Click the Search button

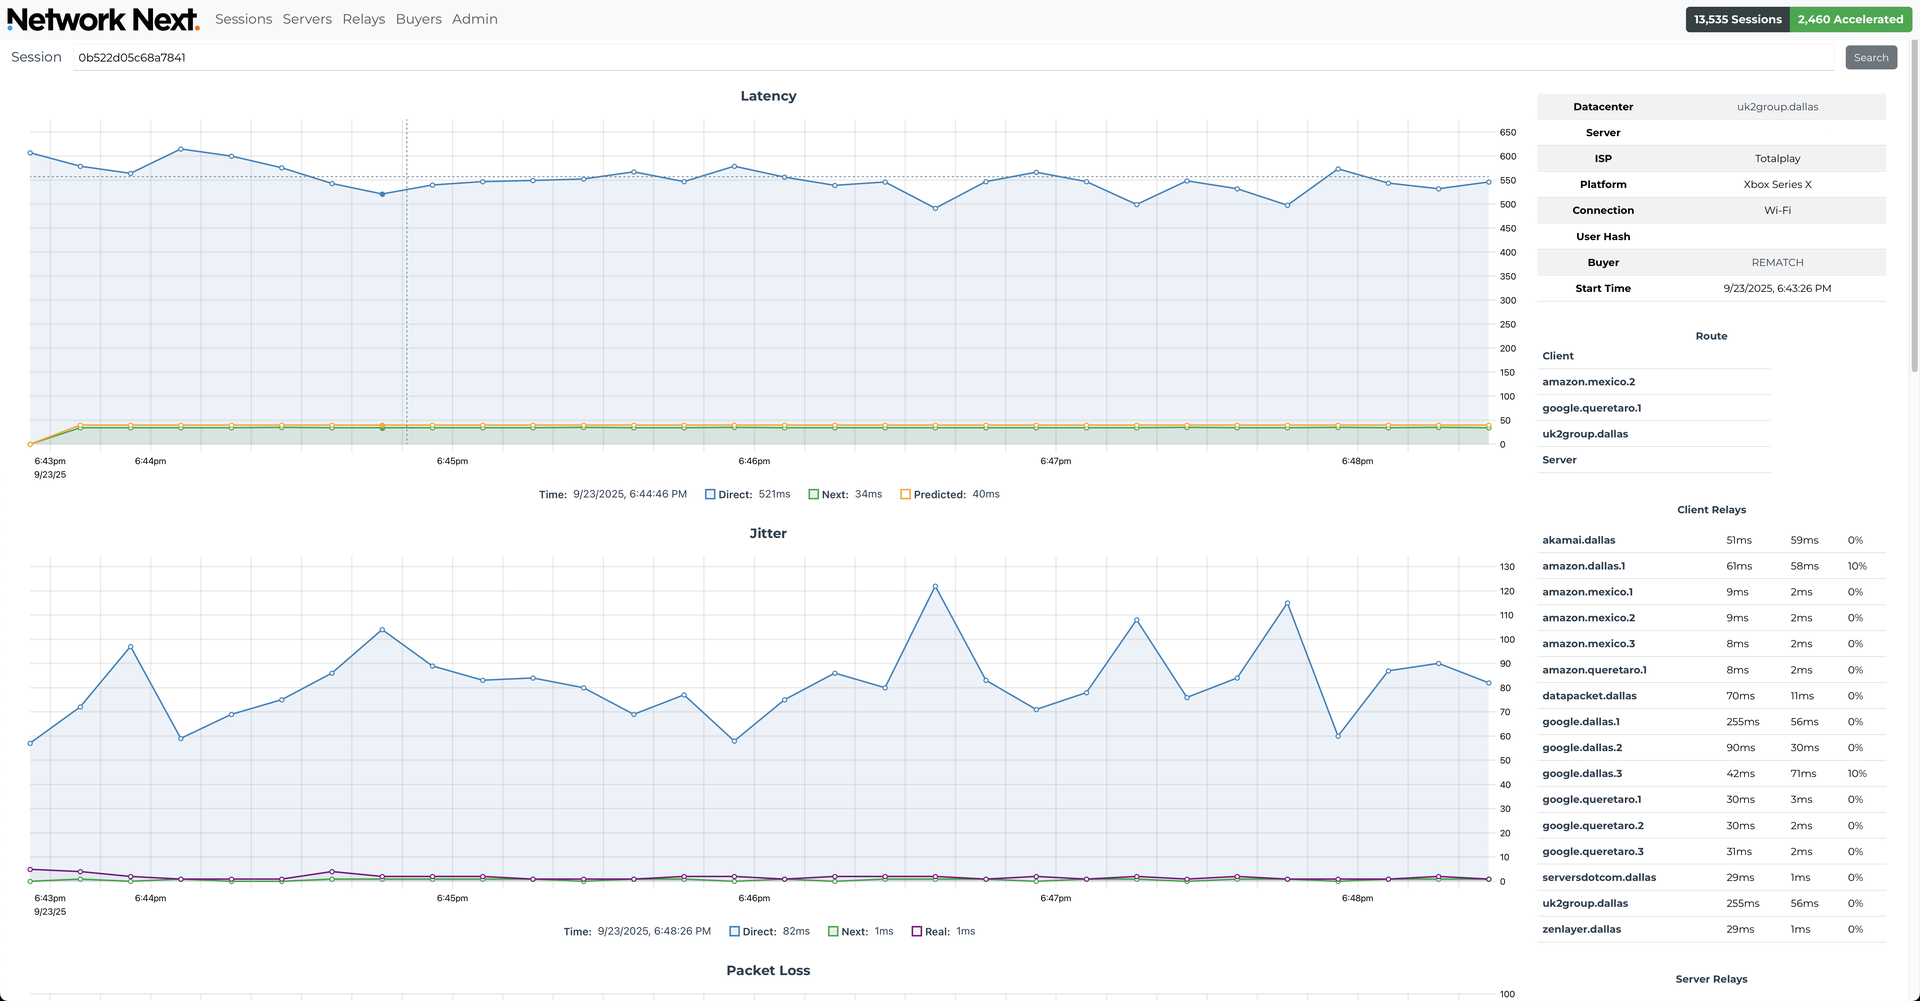[x=1871, y=57]
